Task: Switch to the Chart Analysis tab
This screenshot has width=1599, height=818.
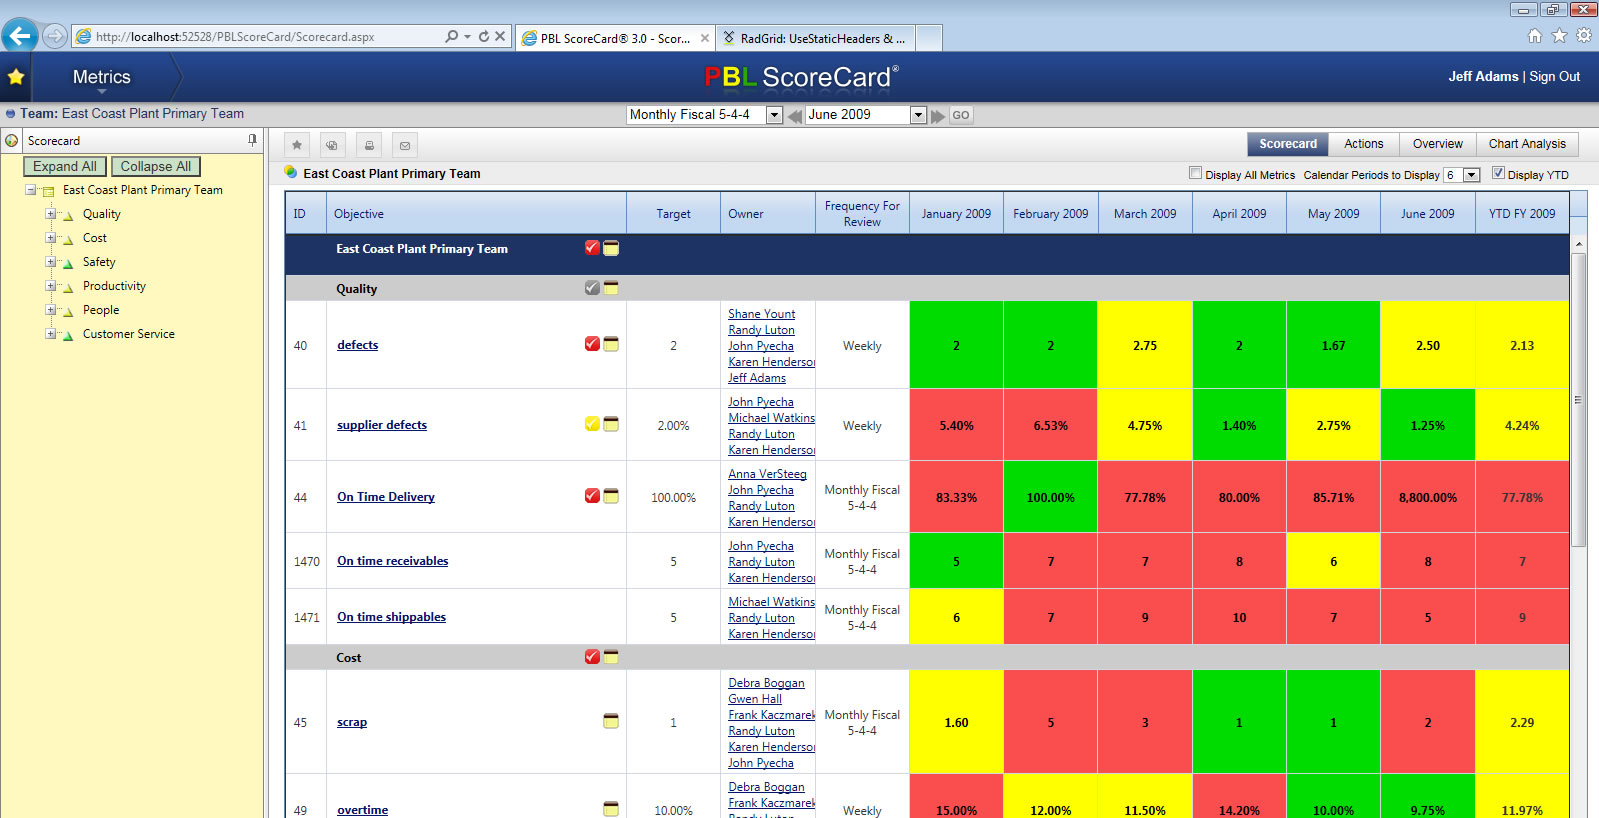Action: [1527, 144]
